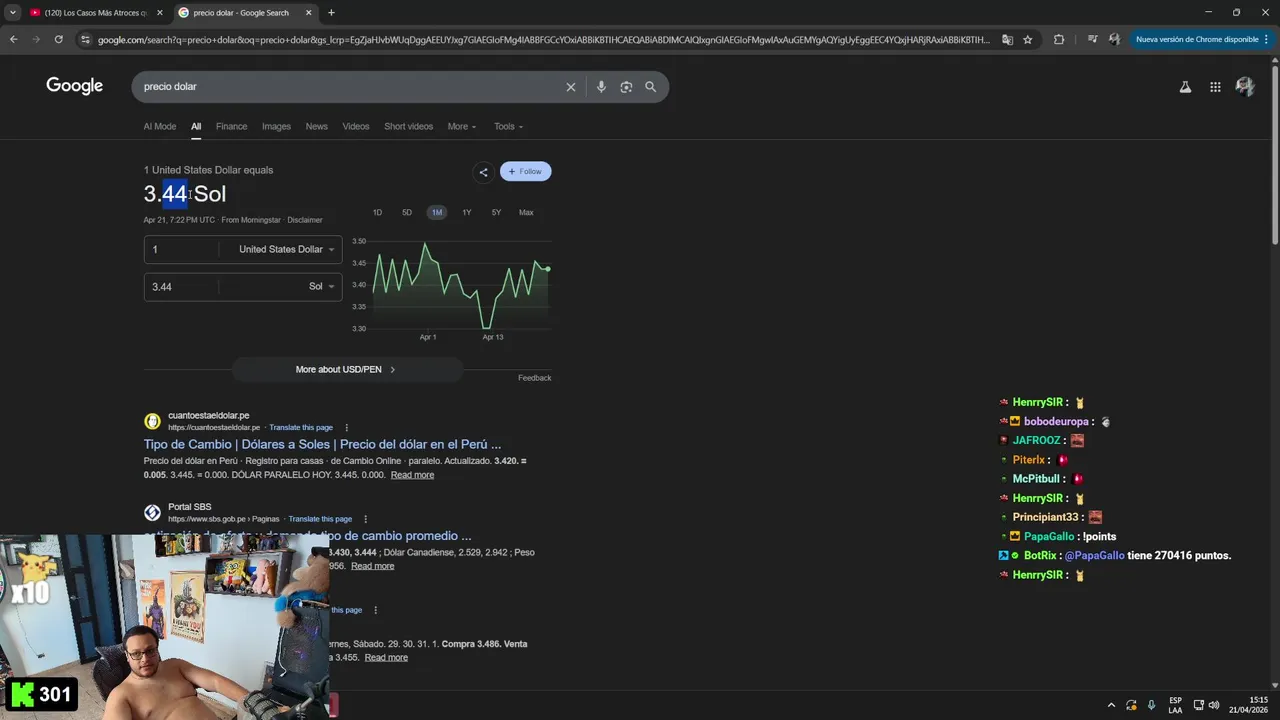Start voice search with microphone icon
This screenshot has height=720, width=1280.
[601, 87]
